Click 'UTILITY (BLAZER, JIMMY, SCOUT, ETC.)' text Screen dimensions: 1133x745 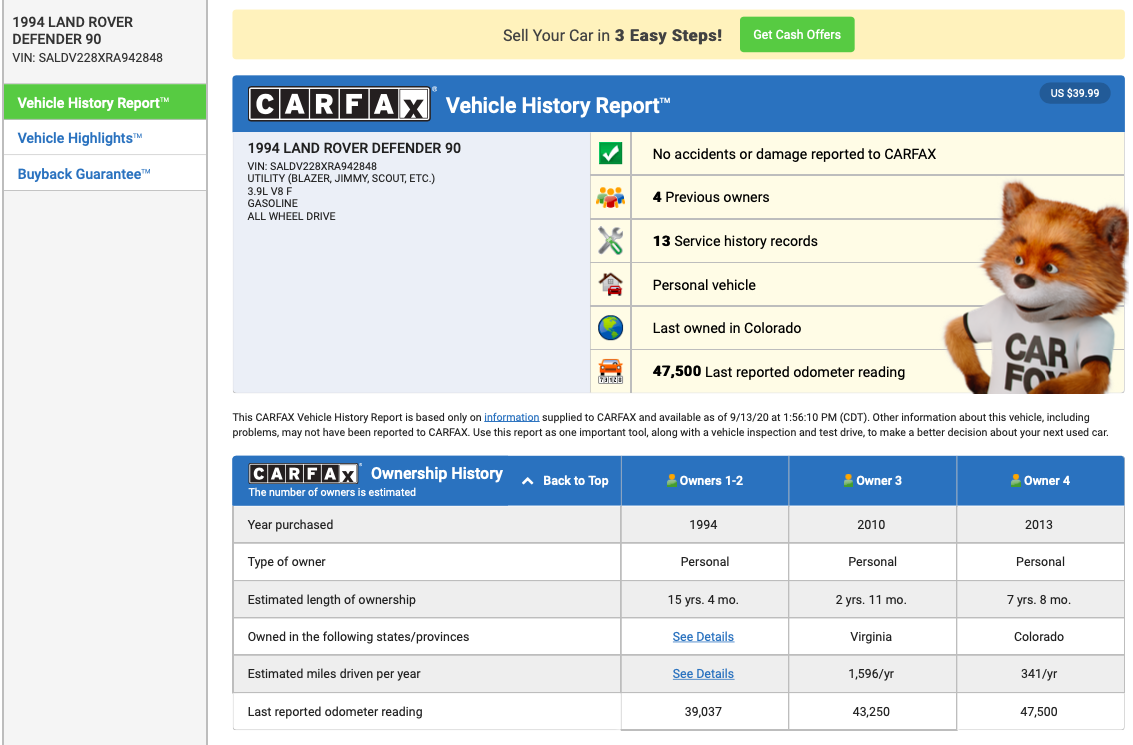pyautogui.click(x=341, y=178)
